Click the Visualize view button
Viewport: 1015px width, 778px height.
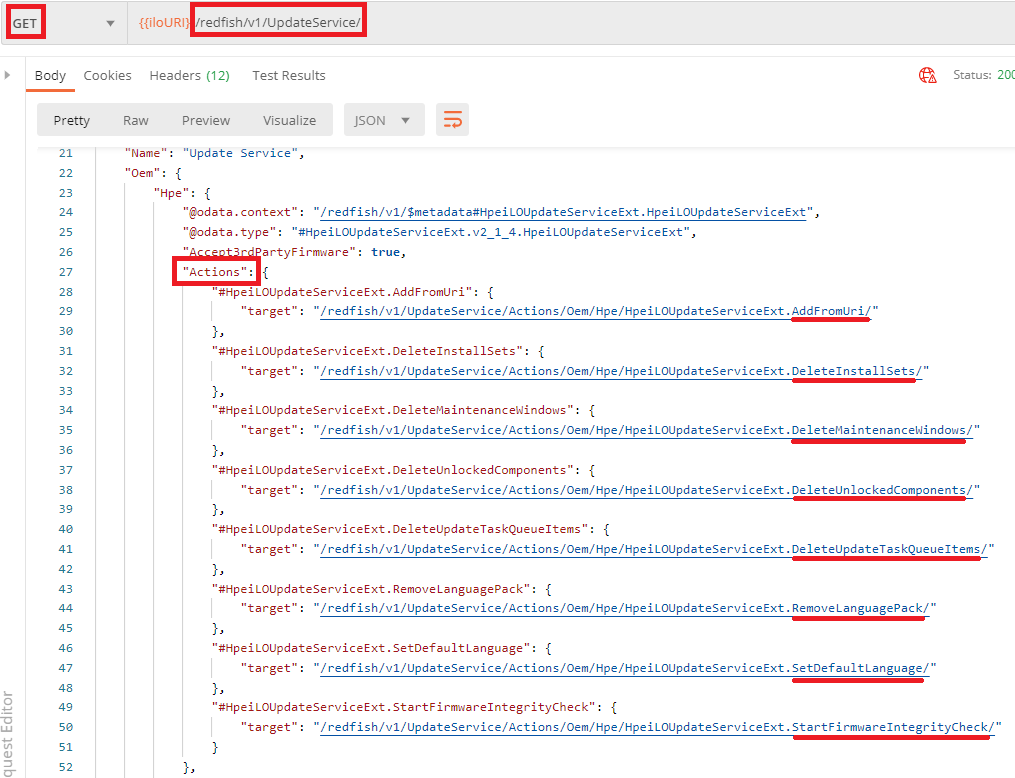289,120
